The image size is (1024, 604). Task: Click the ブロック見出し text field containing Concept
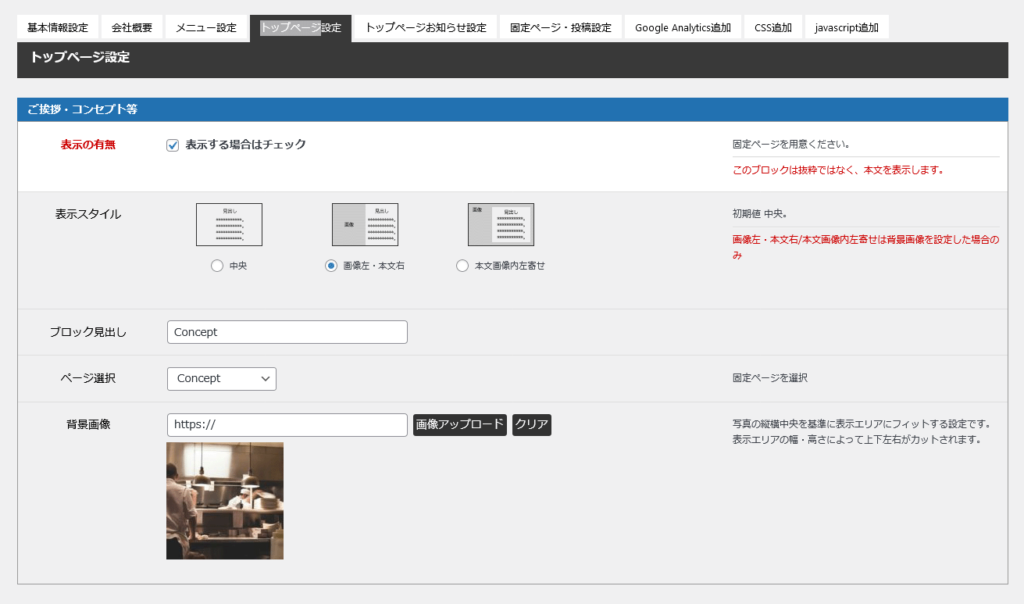point(287,332)
